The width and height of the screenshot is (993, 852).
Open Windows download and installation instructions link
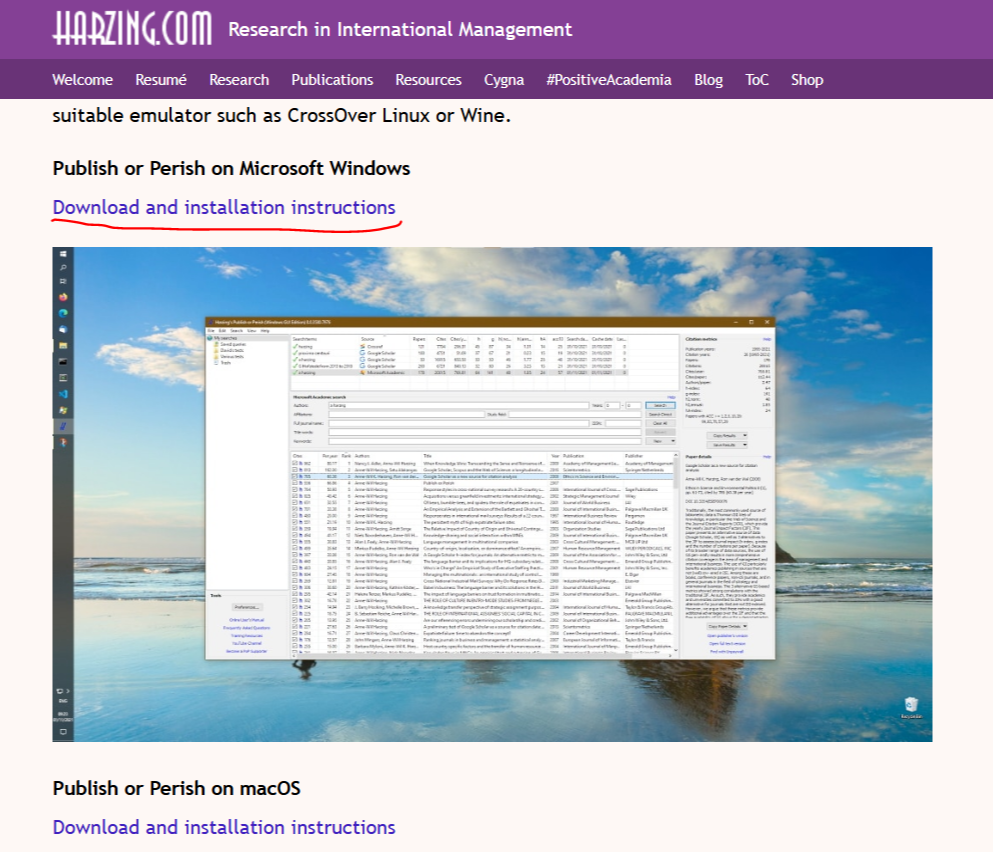tap(224, 207)
